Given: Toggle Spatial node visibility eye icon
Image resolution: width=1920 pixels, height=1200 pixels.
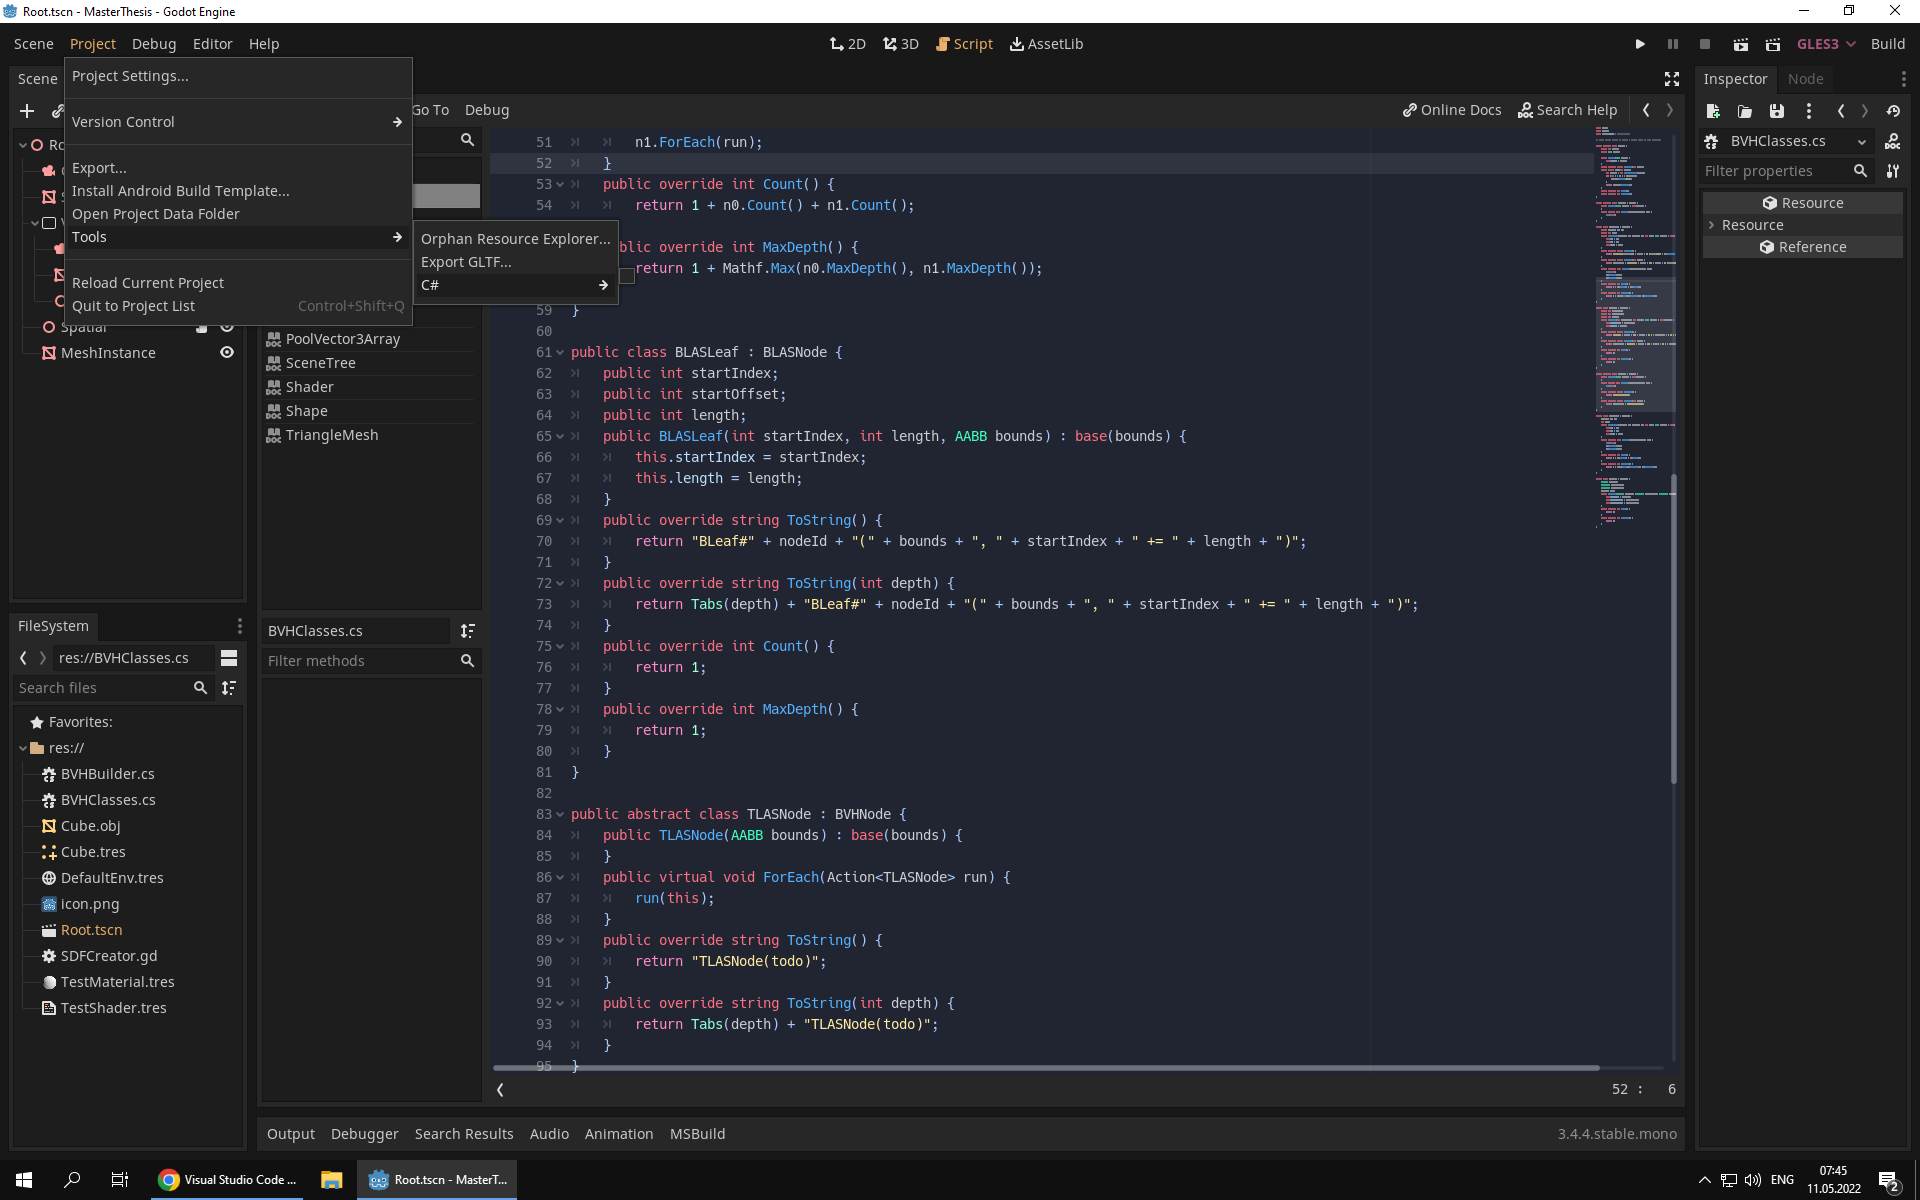Looking at the screenshot, I should point(227,327).
